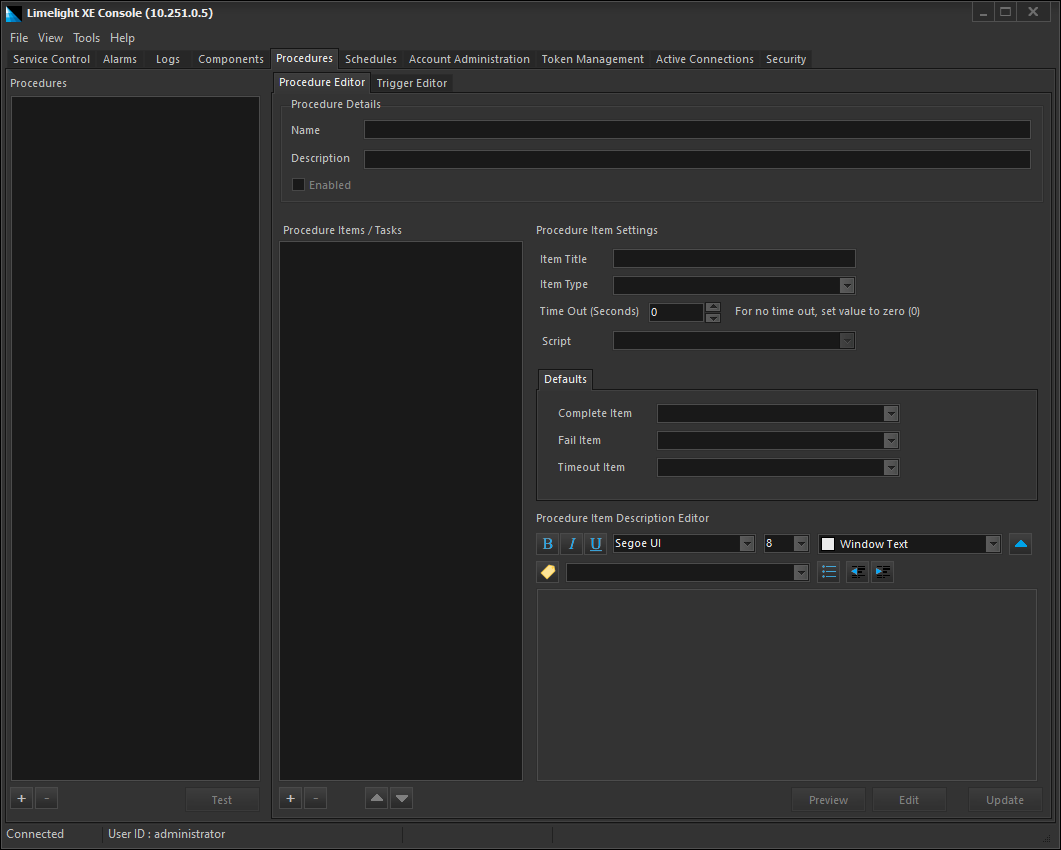The height and width of the screenshot is (850, 1061).
Task: Open the dropdown next to the tag icon
Action: (x=801, y=573)
